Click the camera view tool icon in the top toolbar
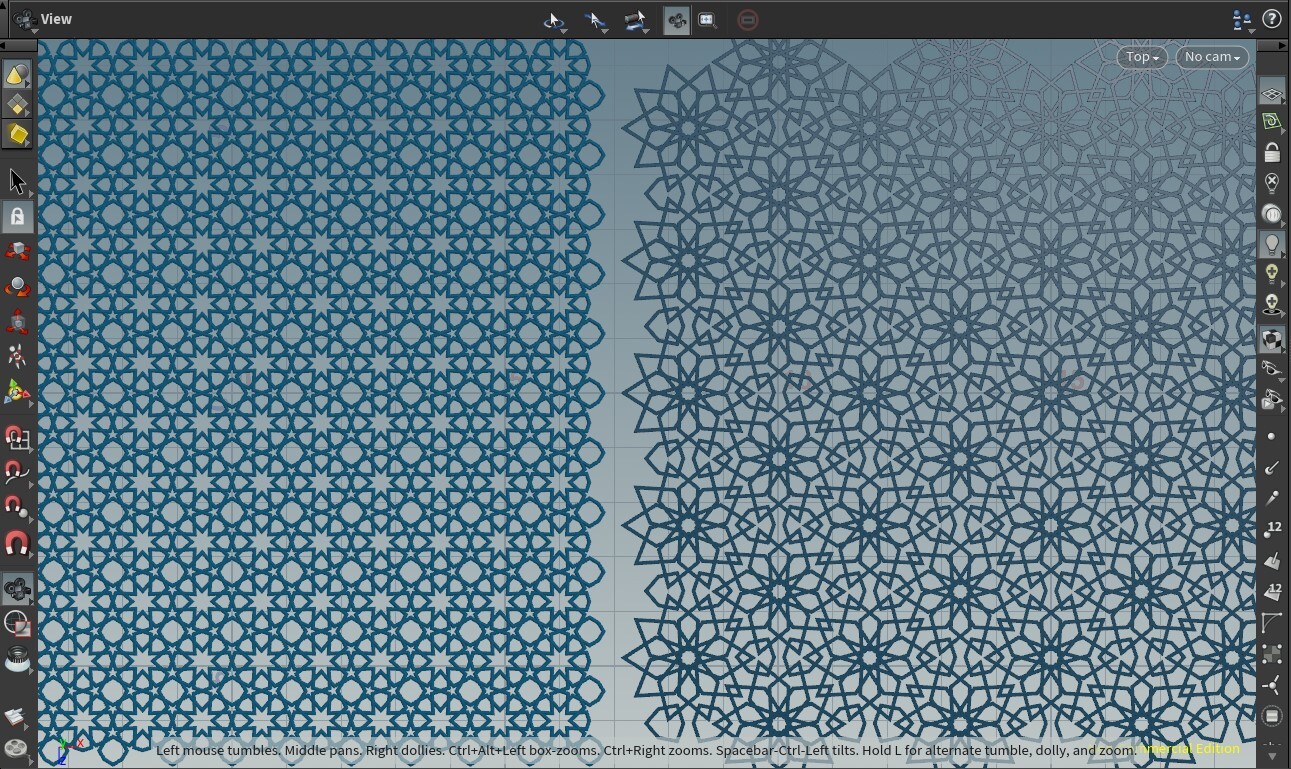 coord(676,19)
